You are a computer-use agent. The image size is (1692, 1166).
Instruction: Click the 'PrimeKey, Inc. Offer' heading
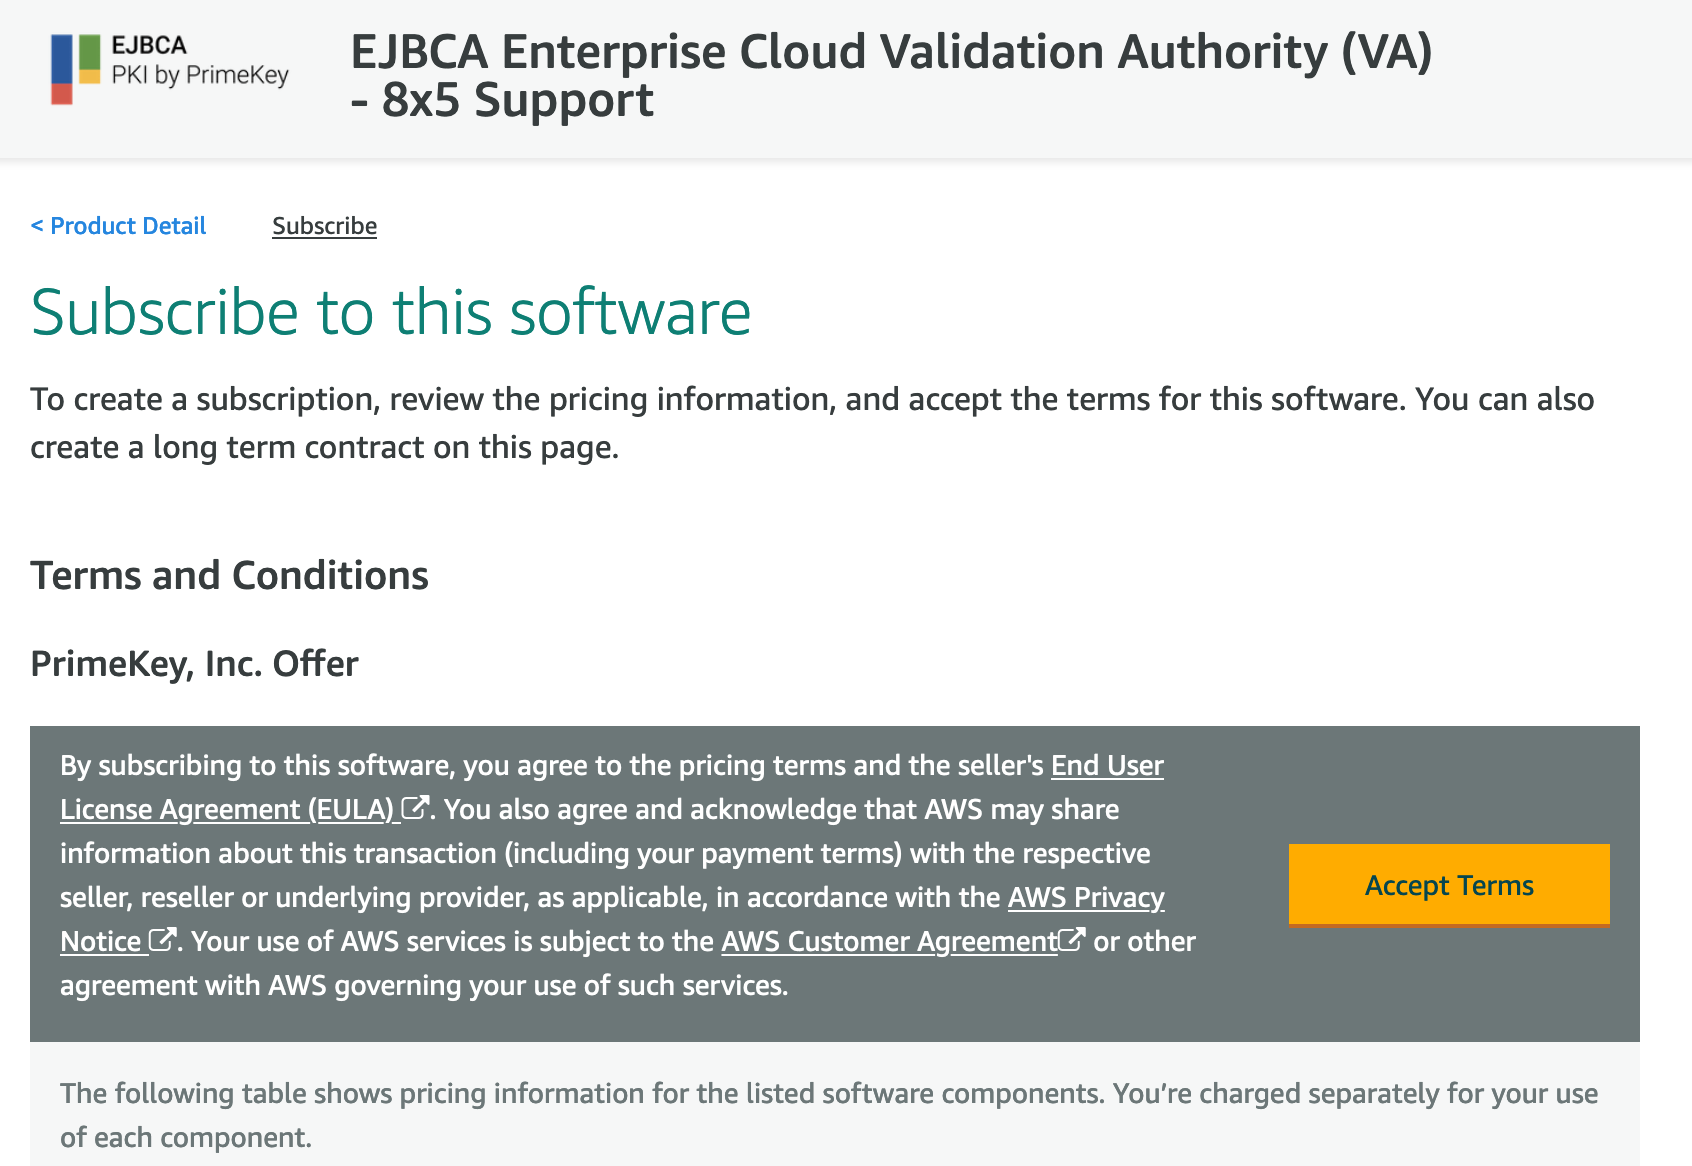click(x=194, y=663)
